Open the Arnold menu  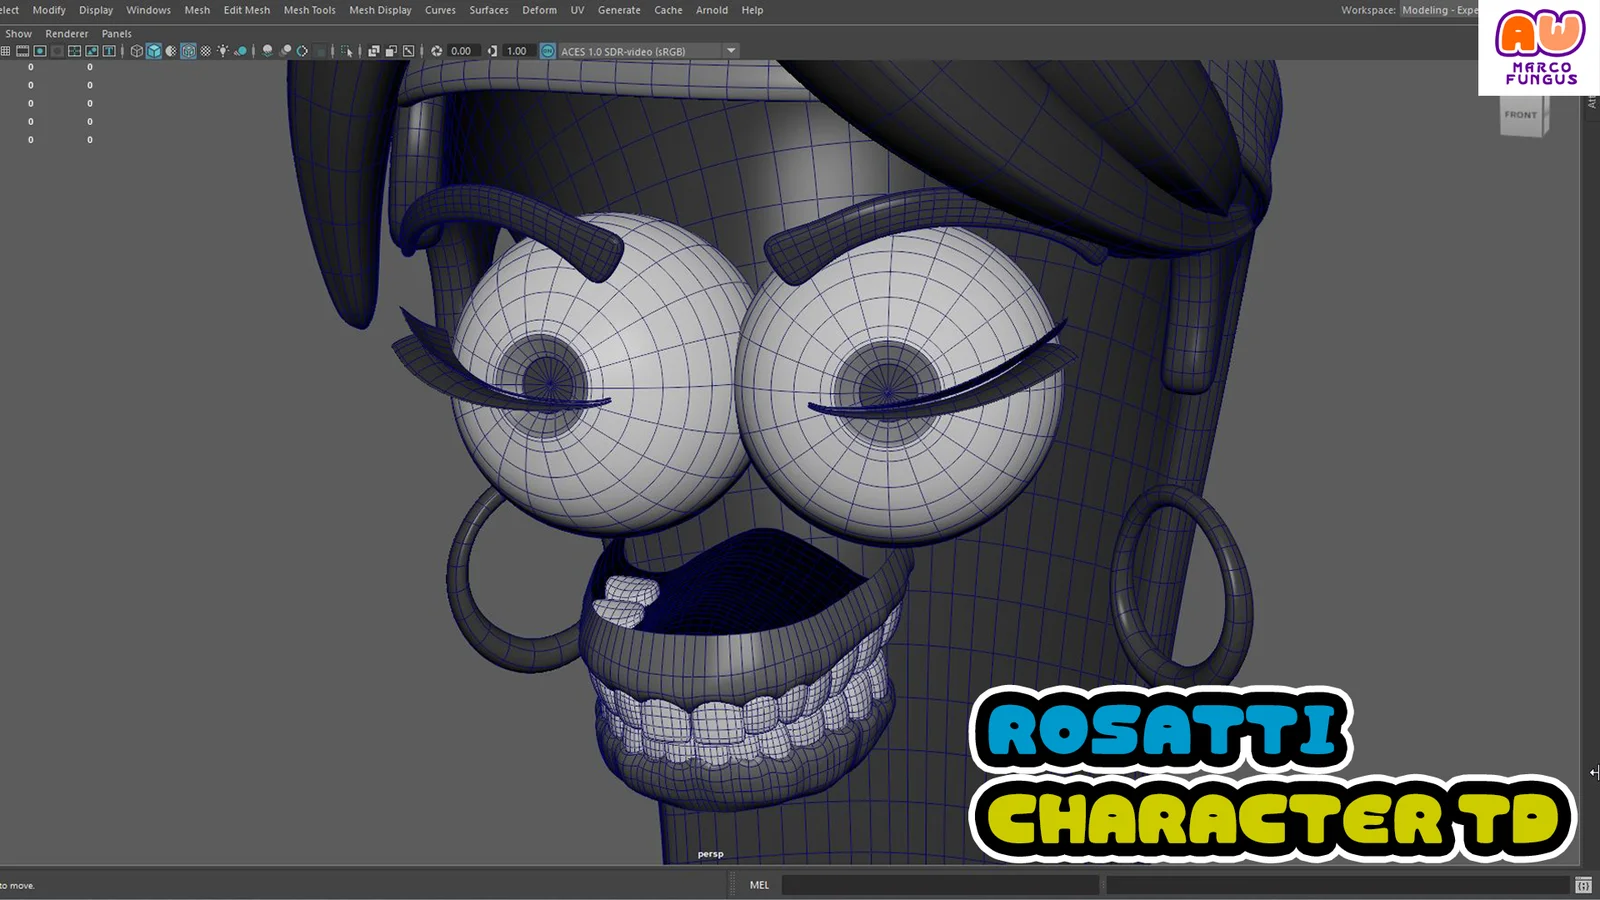click(x=712, y=10)
